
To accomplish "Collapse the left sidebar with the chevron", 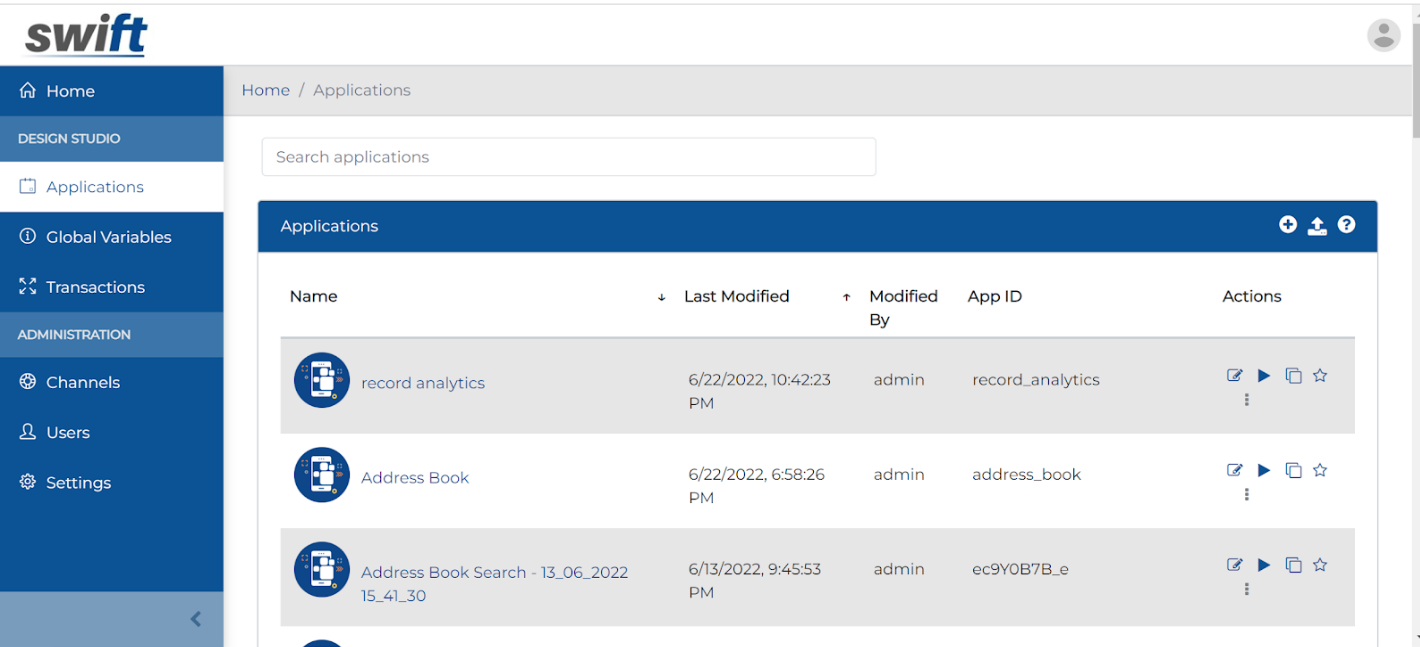I will pos(196,619).
